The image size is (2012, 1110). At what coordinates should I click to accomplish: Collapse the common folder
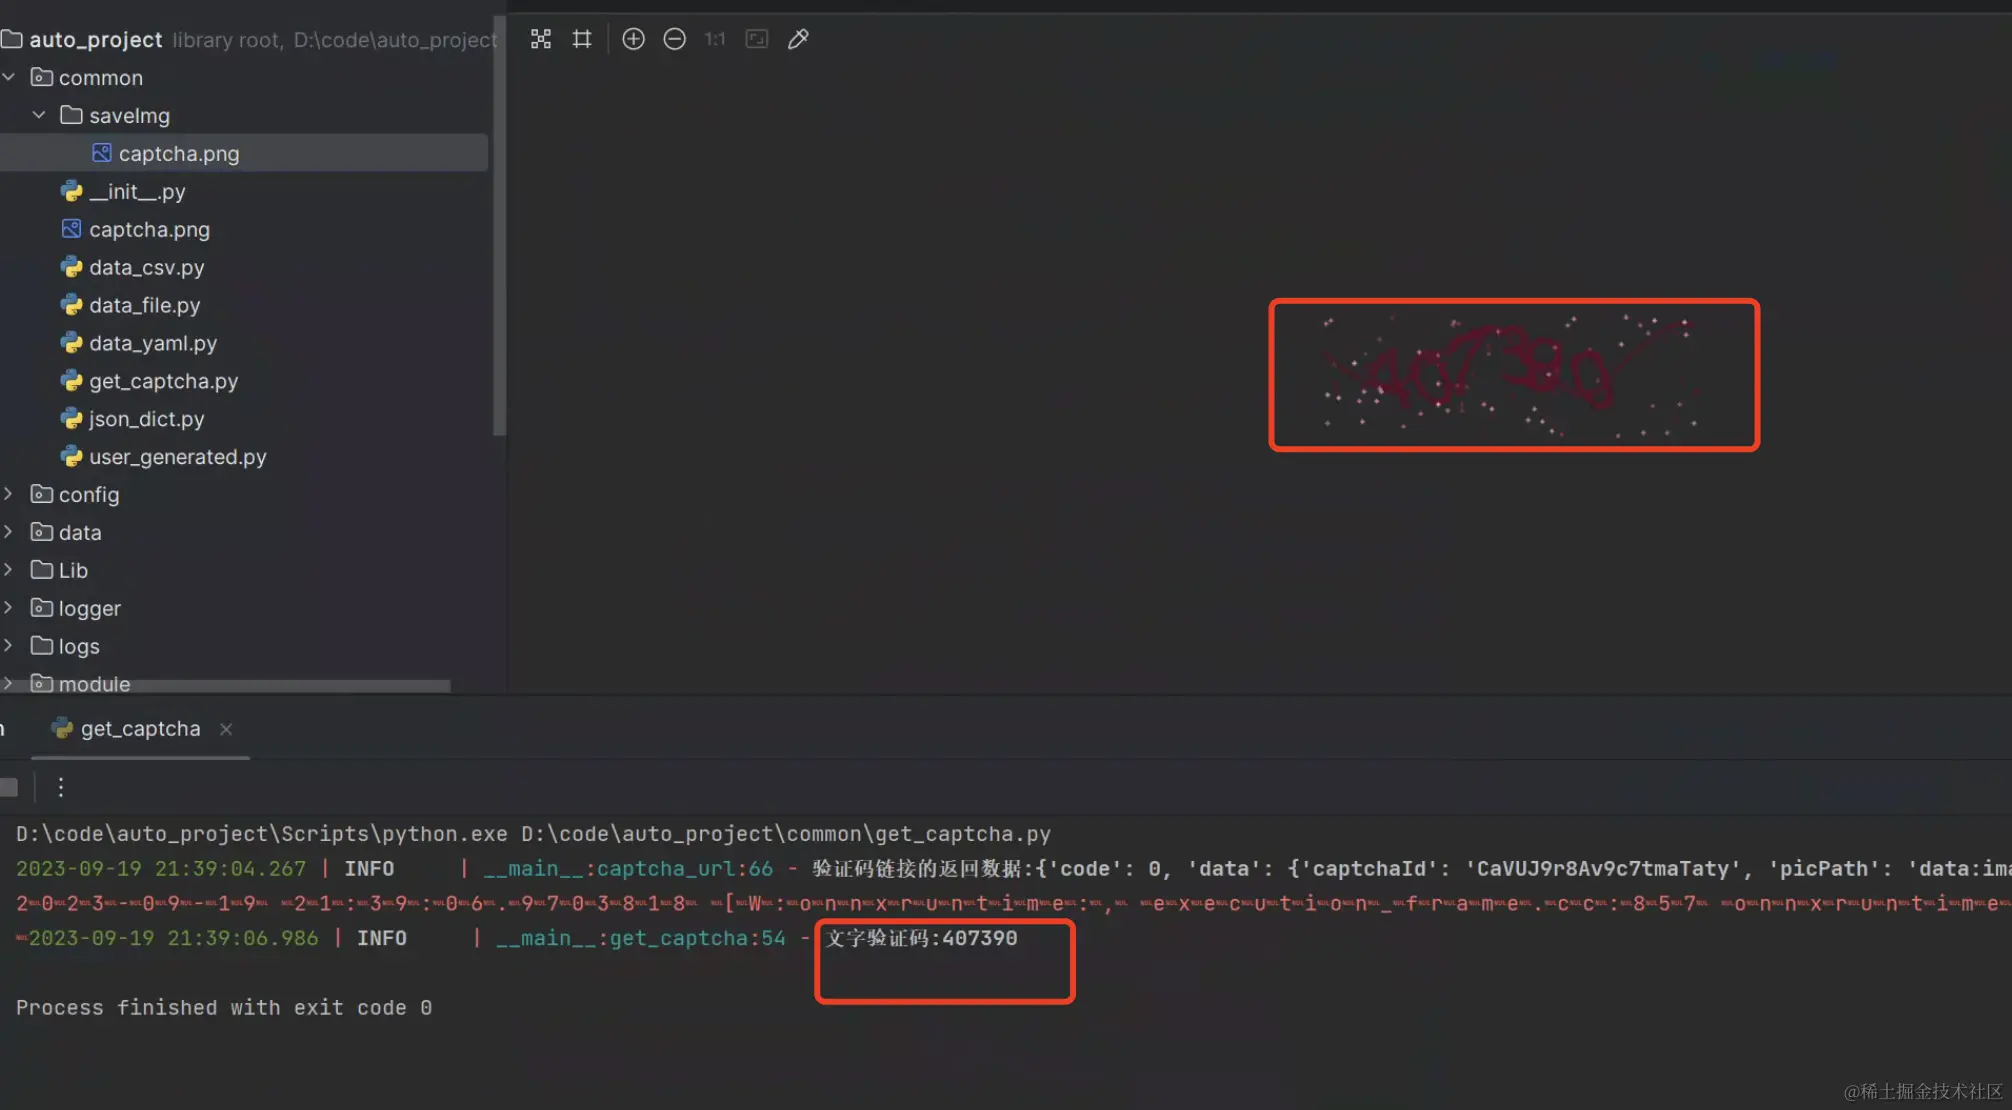tap(9, 77)
